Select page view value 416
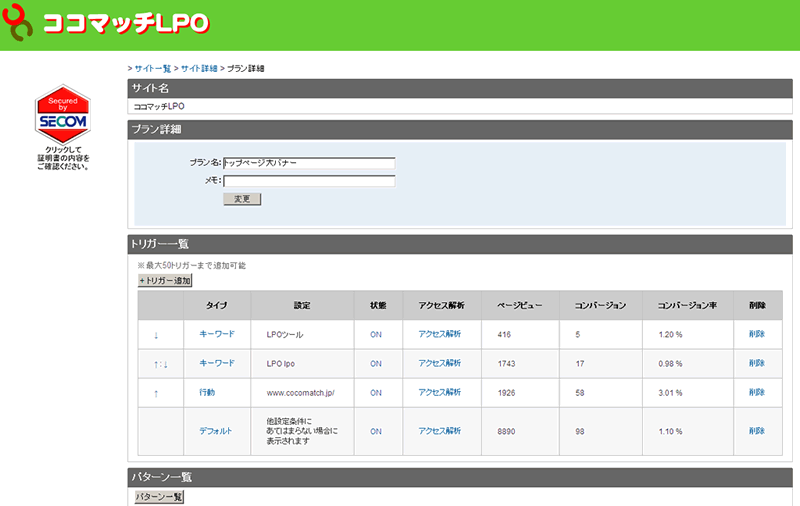This screenshot has width=800, height=506. [x=504, y=335]
